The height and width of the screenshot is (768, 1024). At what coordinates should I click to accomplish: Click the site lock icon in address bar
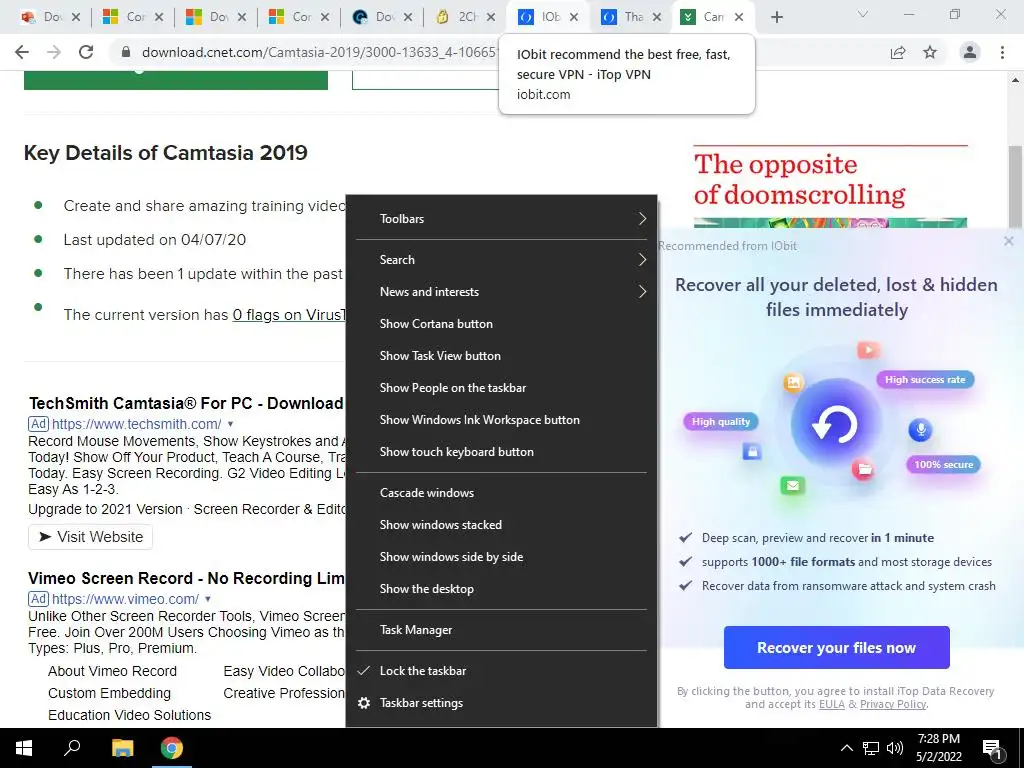click(126, 52)
